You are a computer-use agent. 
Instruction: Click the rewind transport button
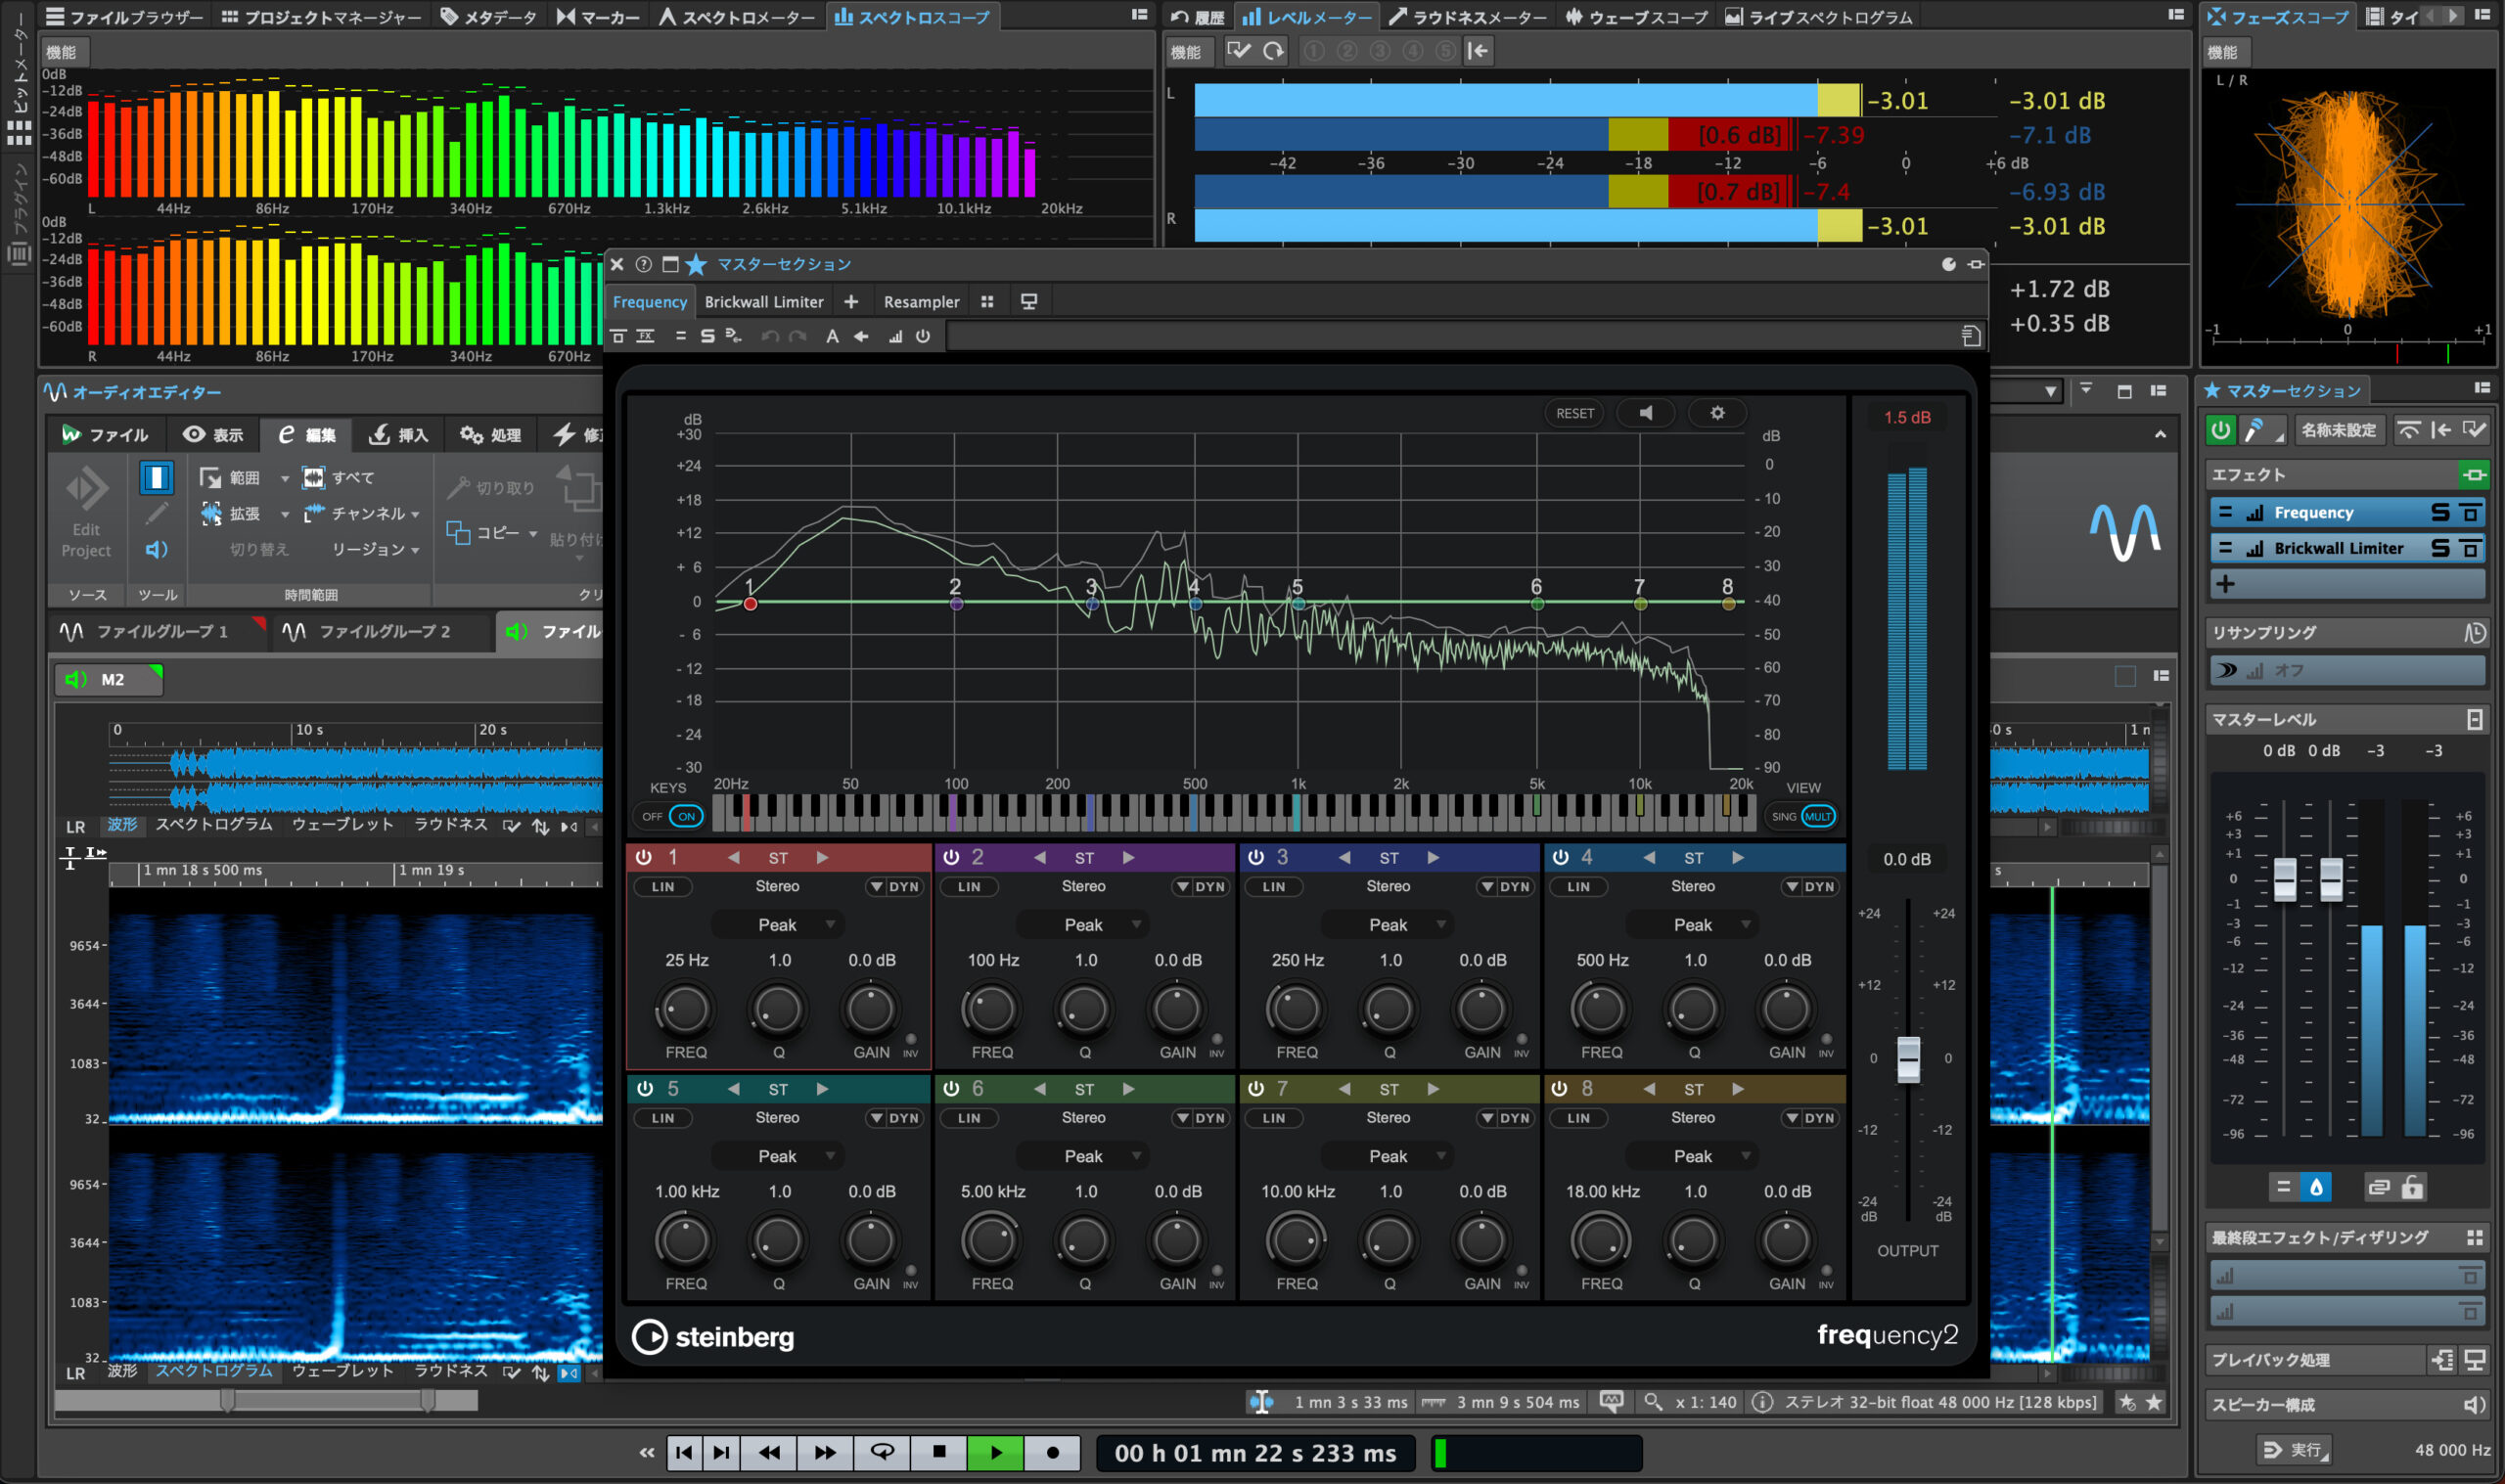point(769,1452)
